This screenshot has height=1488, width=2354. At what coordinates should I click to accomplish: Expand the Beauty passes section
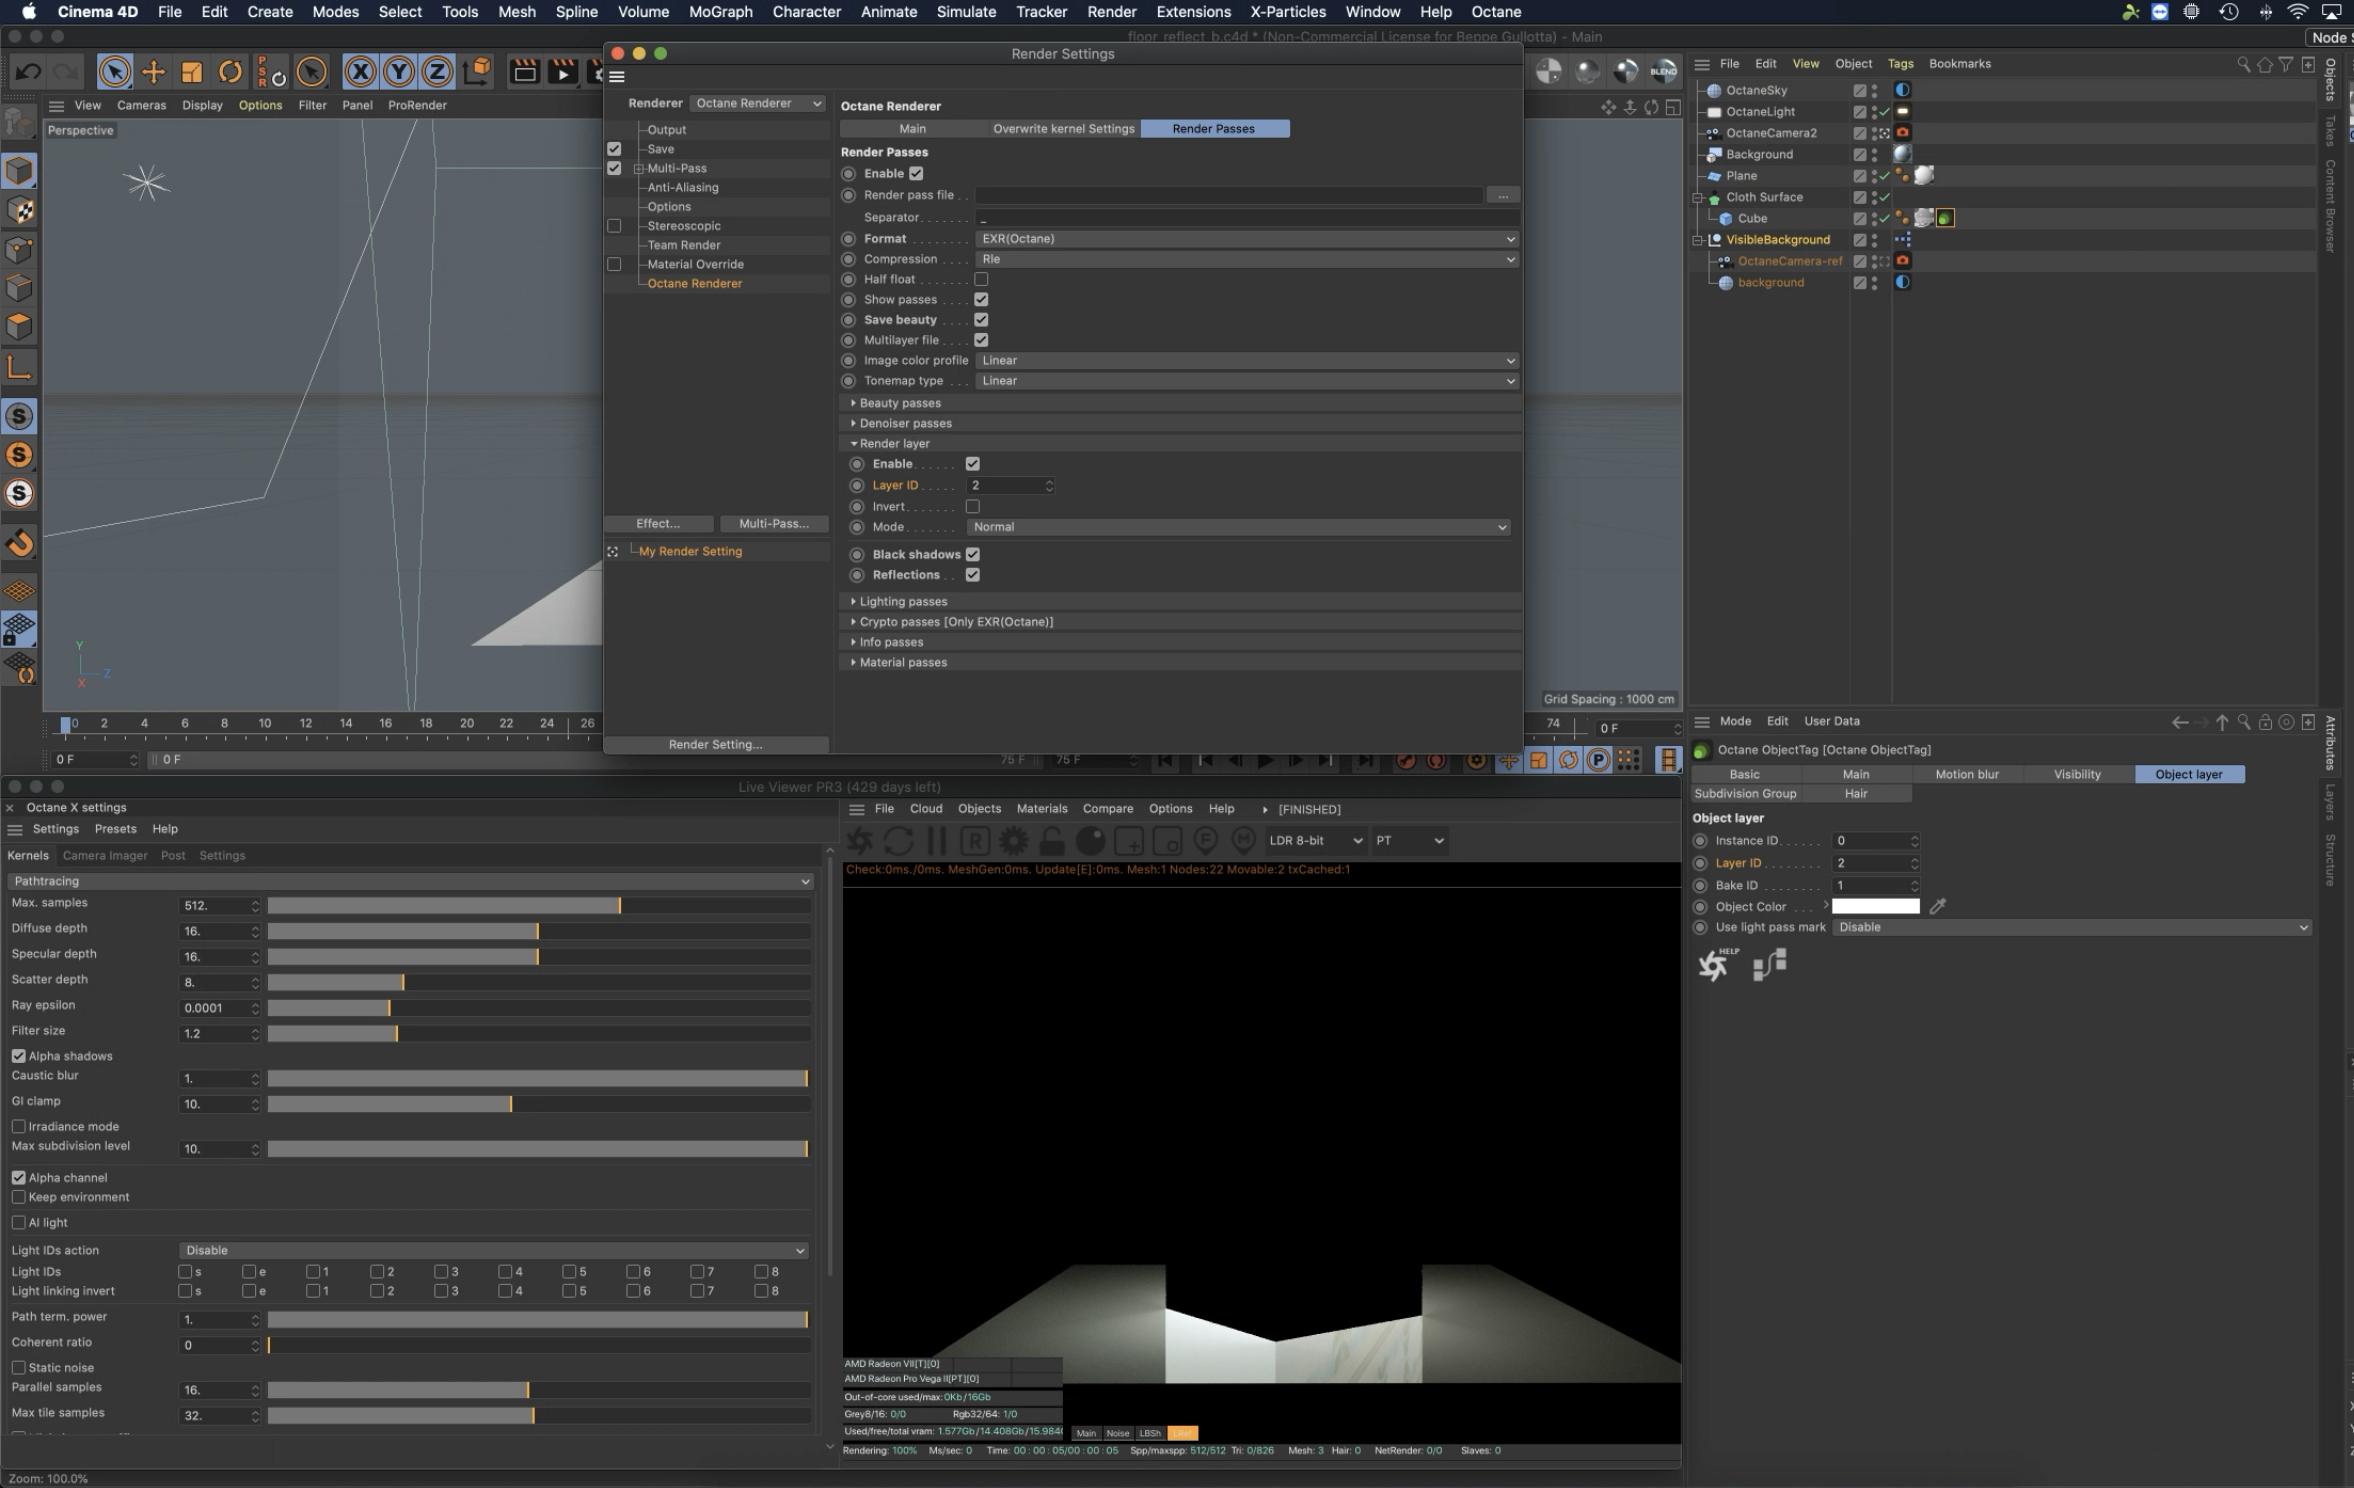click(x=899, y=403)
